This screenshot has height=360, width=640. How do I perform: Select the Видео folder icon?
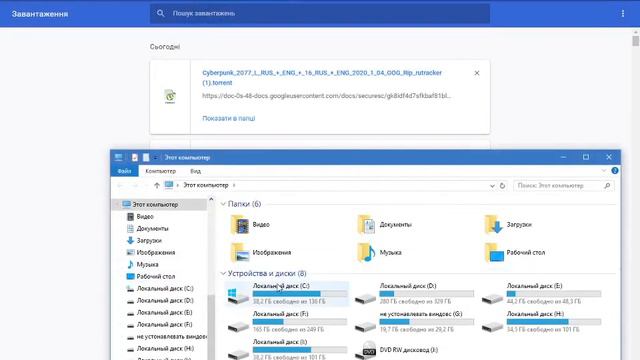click(240, 225)
